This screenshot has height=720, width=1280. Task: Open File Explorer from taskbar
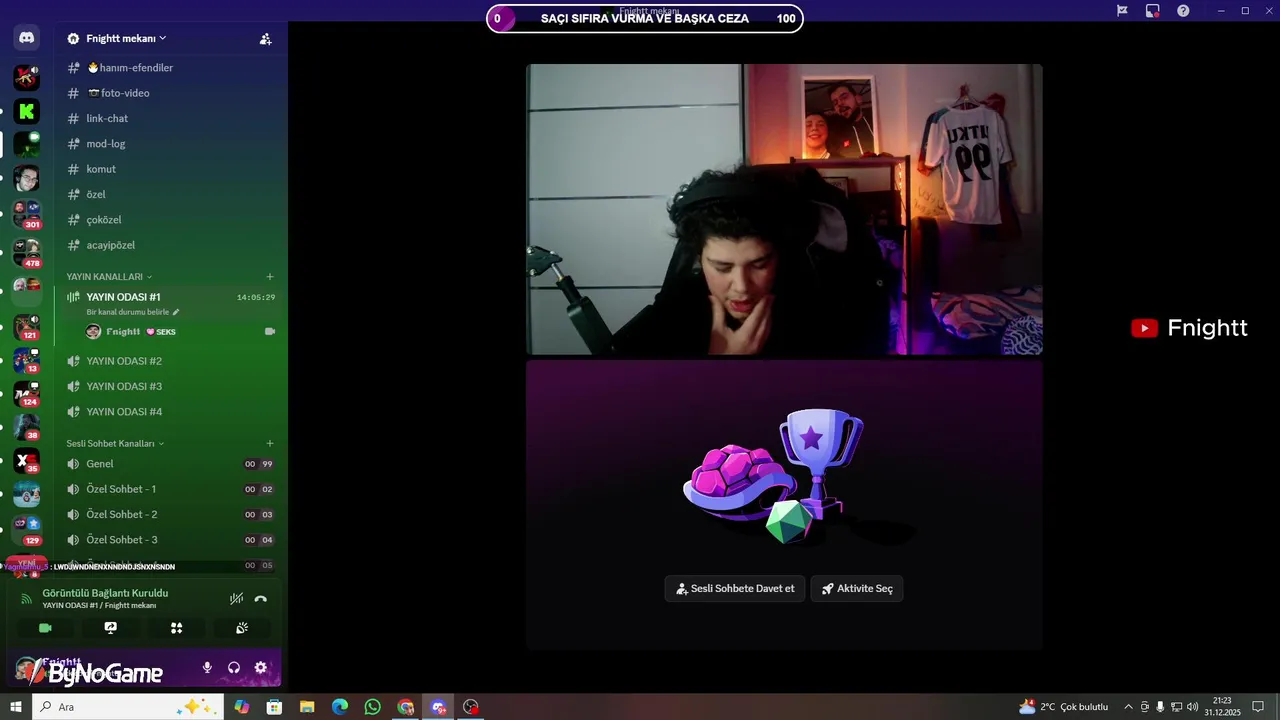point(307,707)
